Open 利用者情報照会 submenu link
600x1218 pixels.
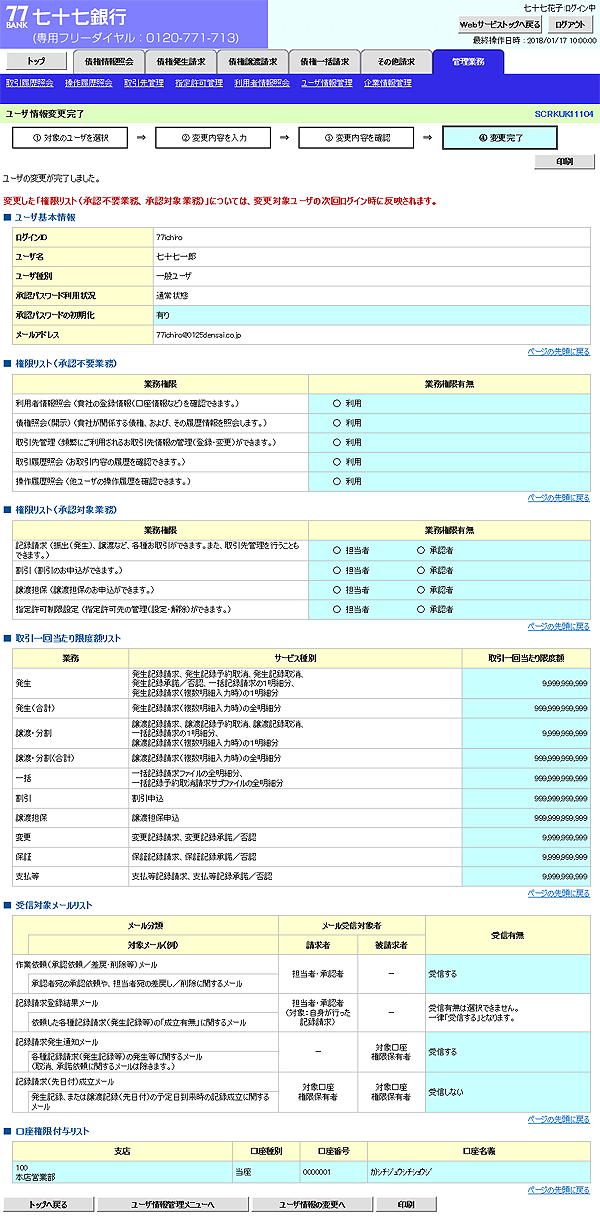pos(262,83)
